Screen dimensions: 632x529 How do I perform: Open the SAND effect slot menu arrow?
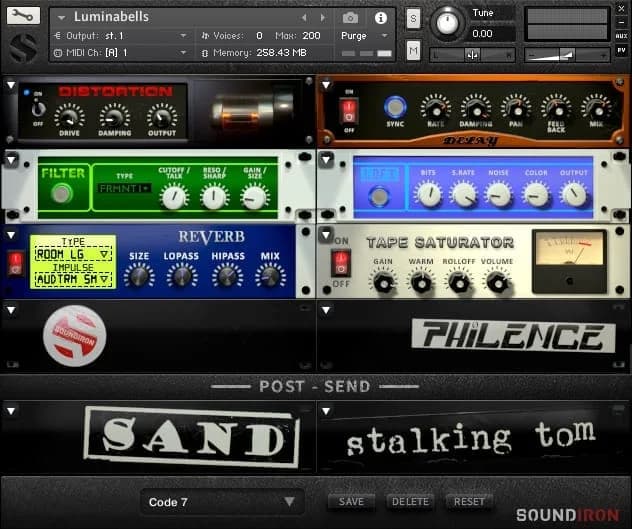coord(10,410)
